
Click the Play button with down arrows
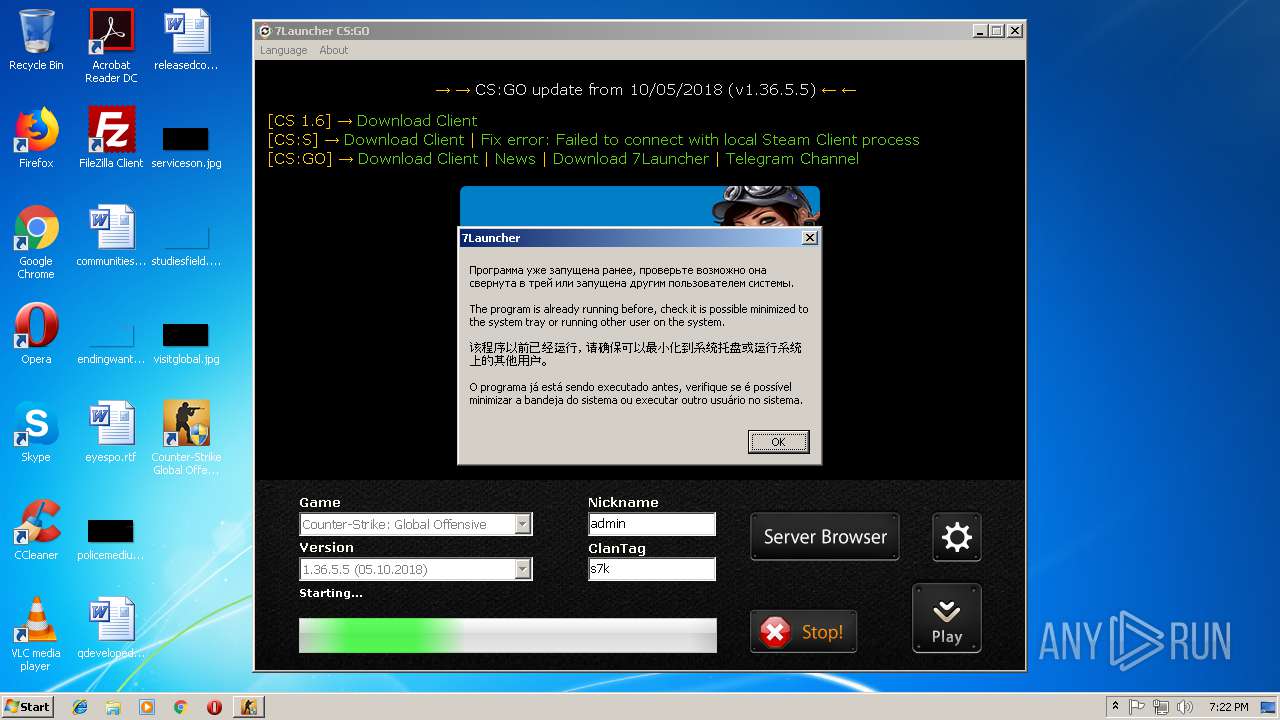point(946,619)
